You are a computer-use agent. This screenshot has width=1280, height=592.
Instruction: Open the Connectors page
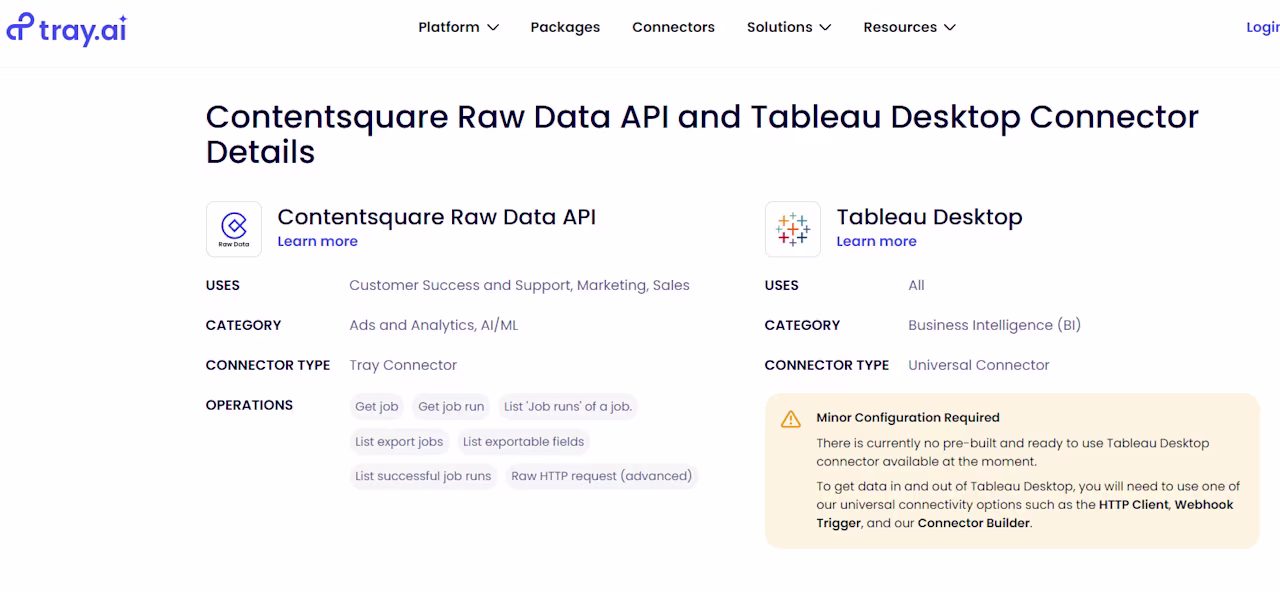pyautogui.click(x=673, y=27)
